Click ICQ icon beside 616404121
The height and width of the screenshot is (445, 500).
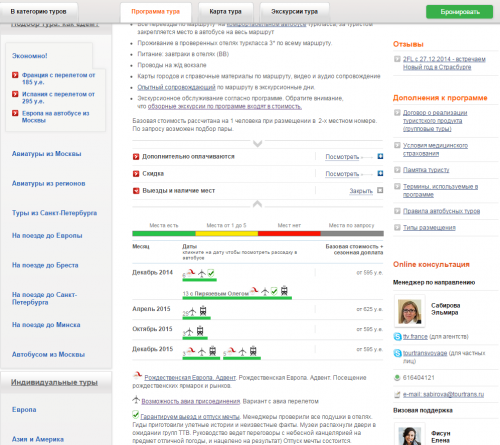[x=397, y=378]
